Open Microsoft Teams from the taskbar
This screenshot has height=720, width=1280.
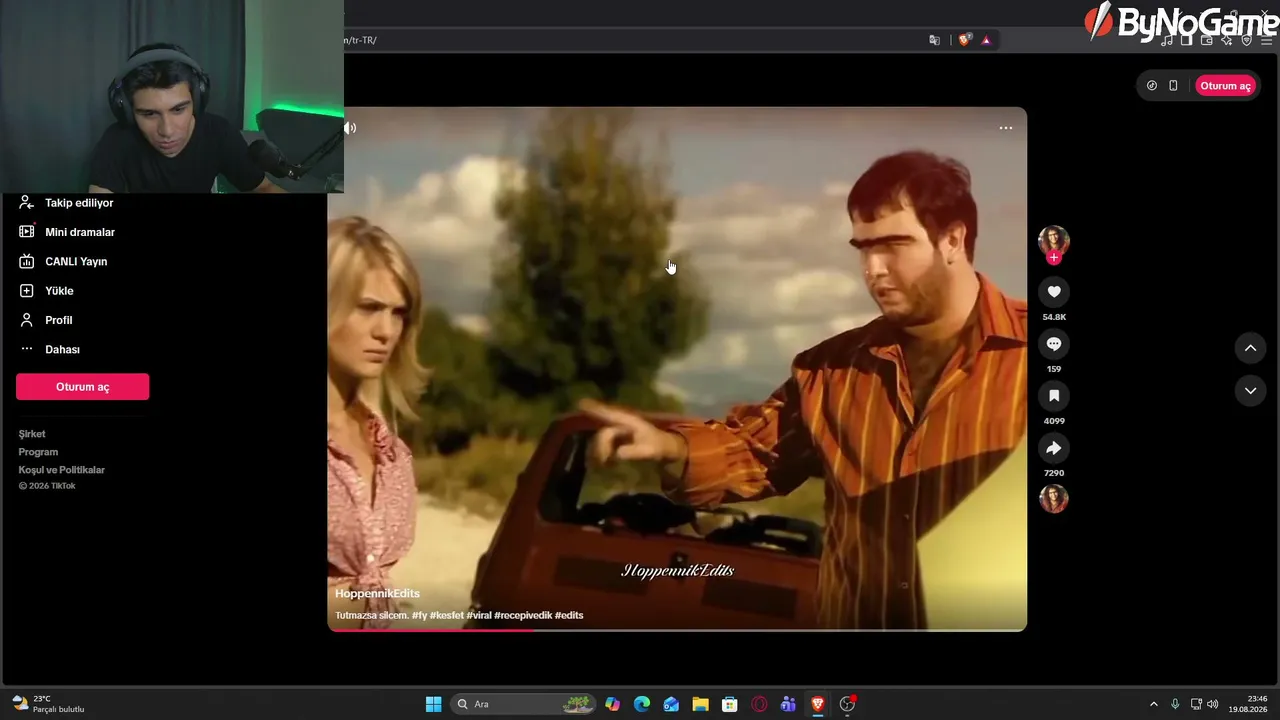click(x=788, y=704)
